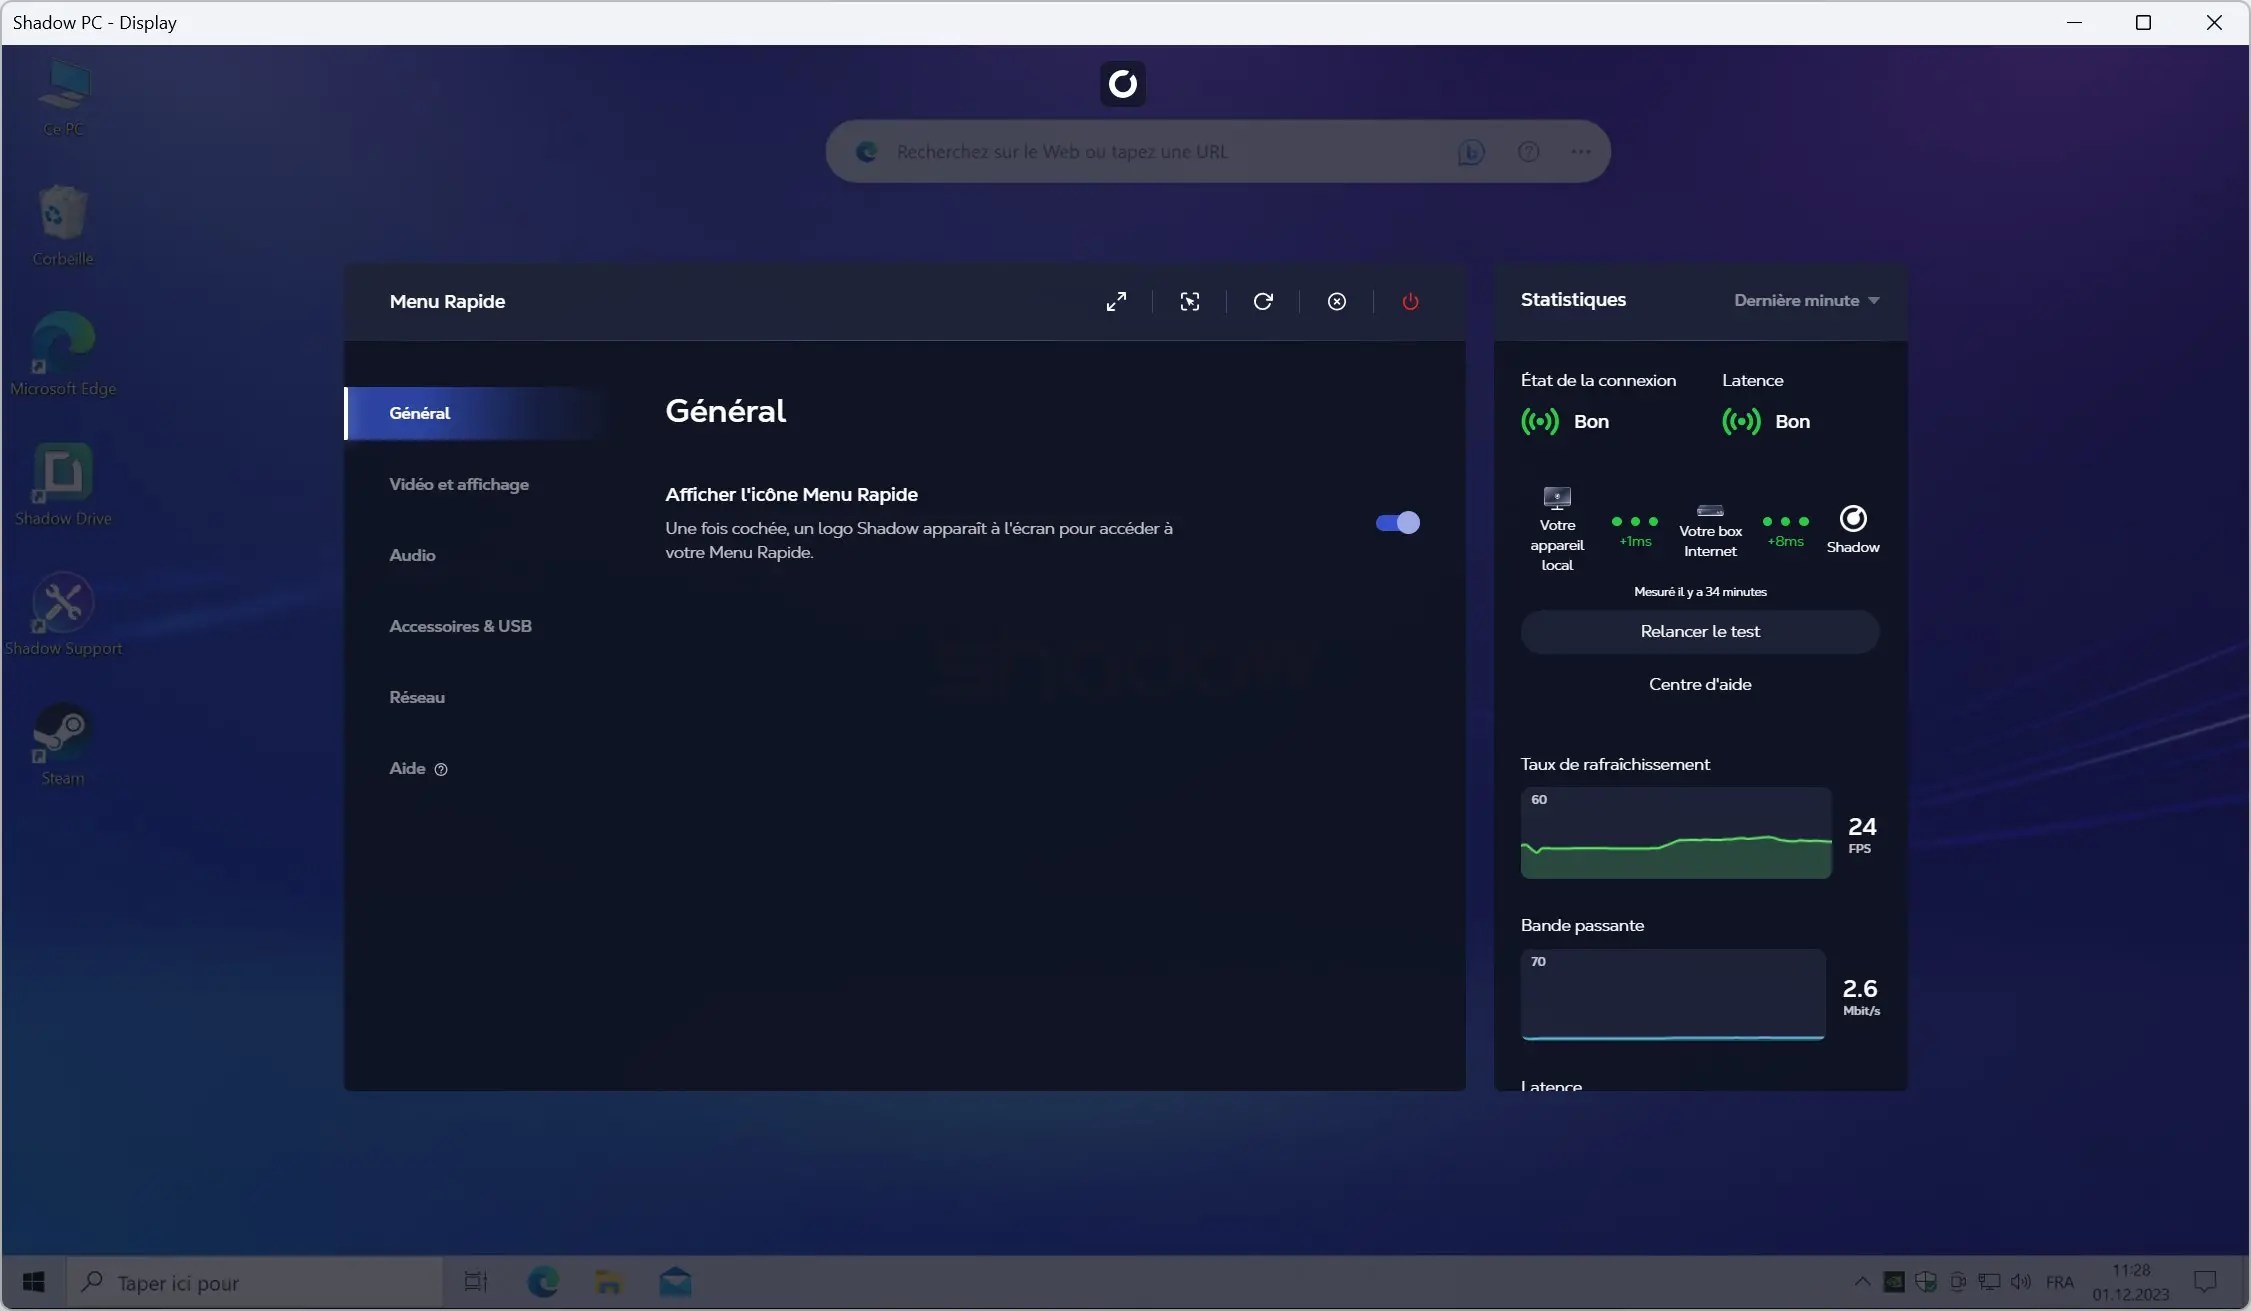Viewport: 2251px width, 1311px height.
Task: Click the volume icon in system tray
Action: pos(2021,1283)
